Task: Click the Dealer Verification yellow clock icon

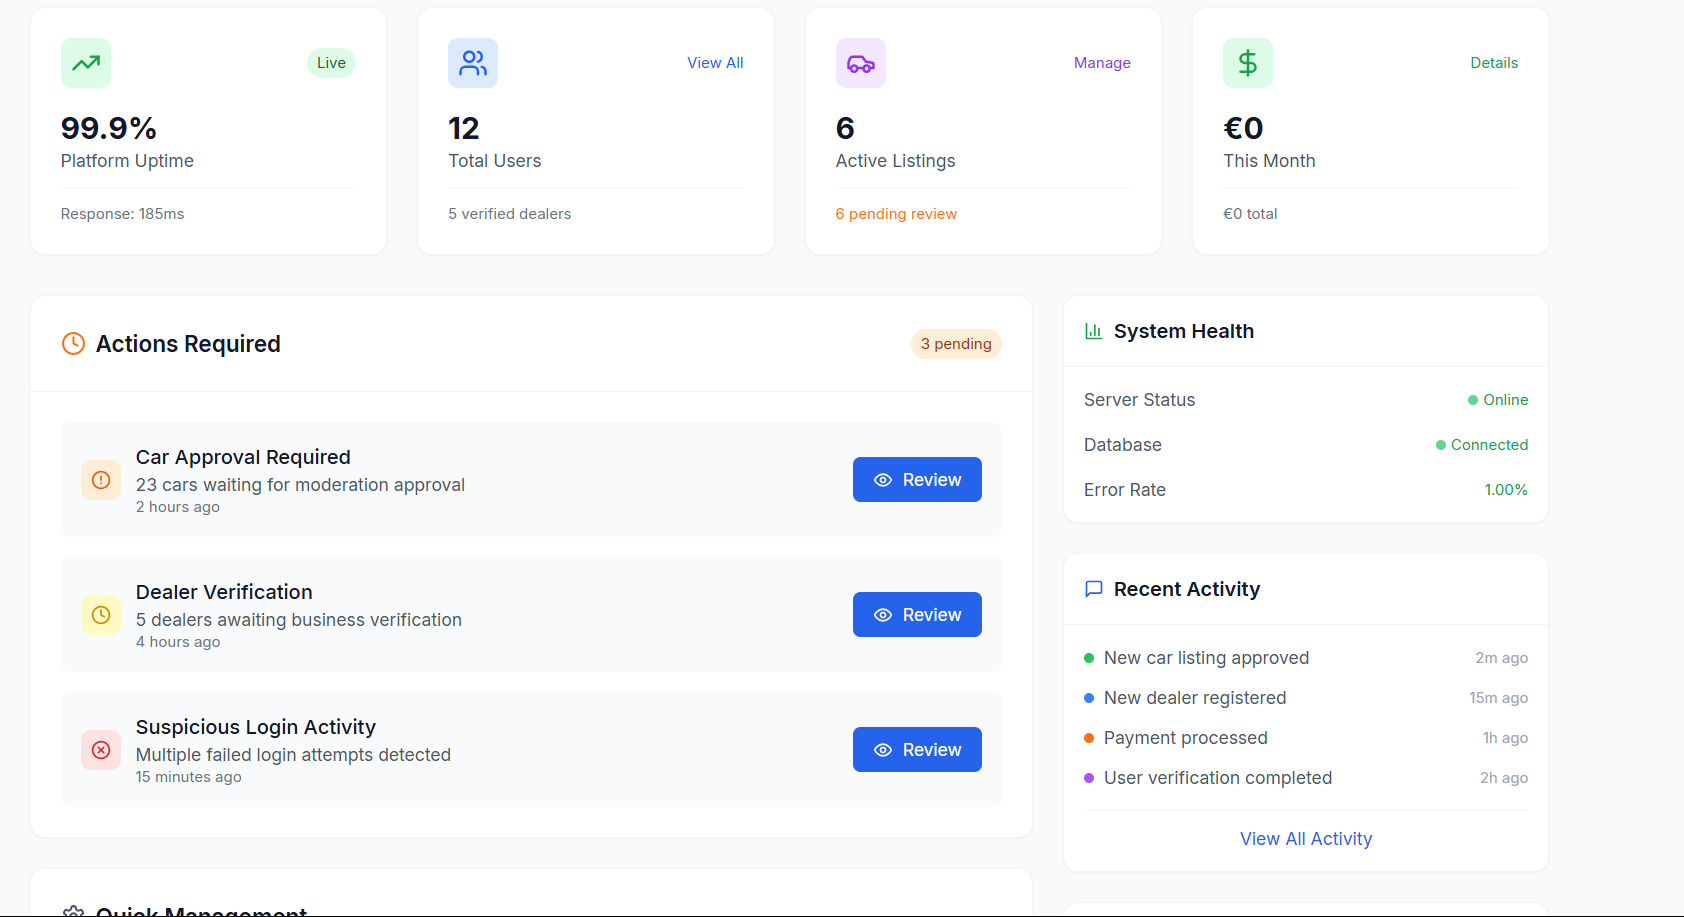Action: [101, 615]
